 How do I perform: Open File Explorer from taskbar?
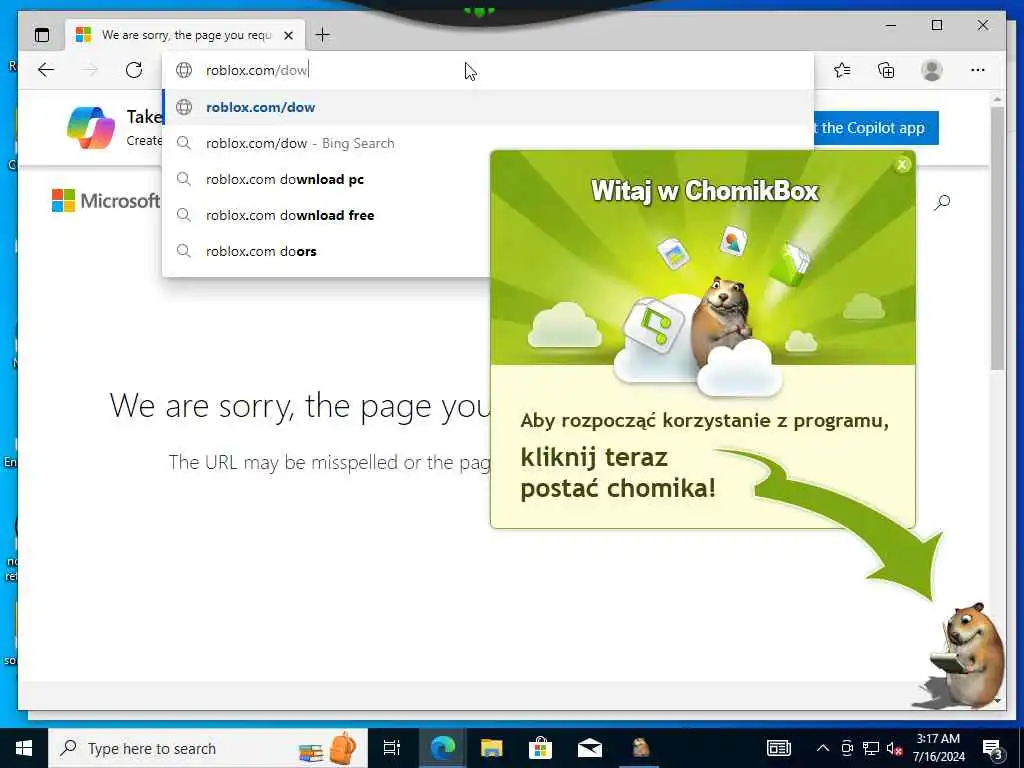coord(491,748)
